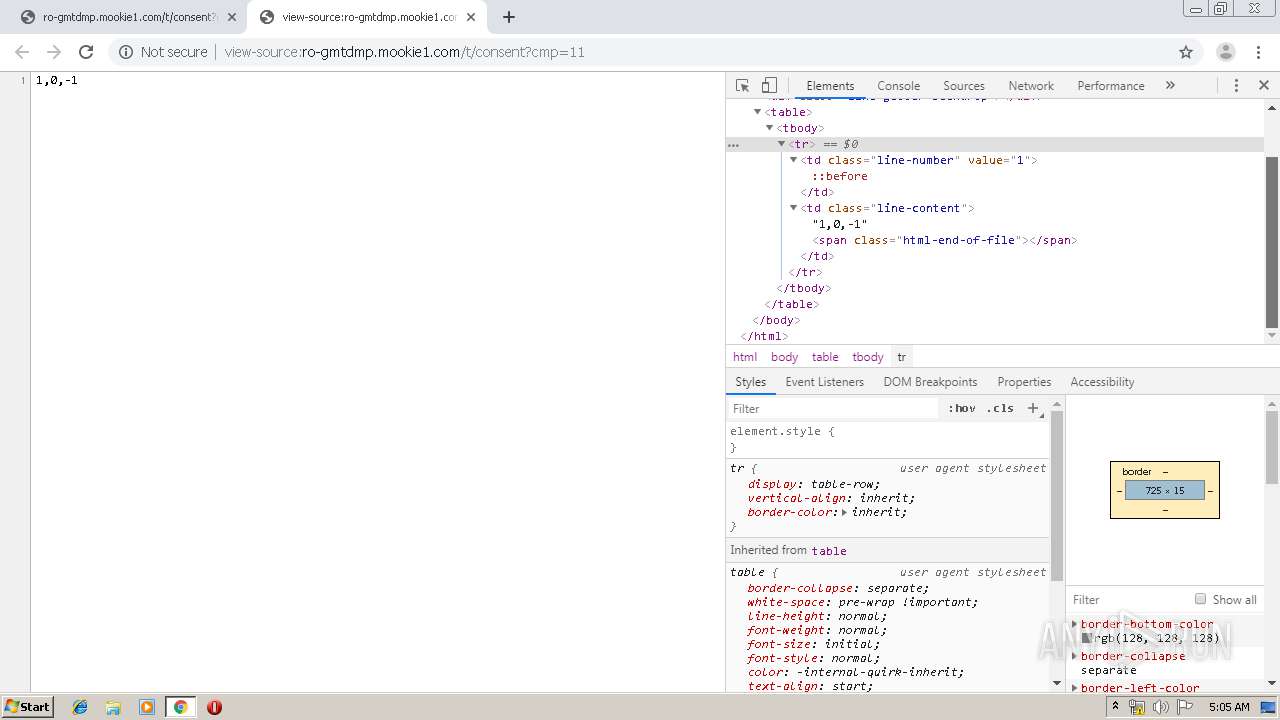Collapse the table node

point(757,112)
